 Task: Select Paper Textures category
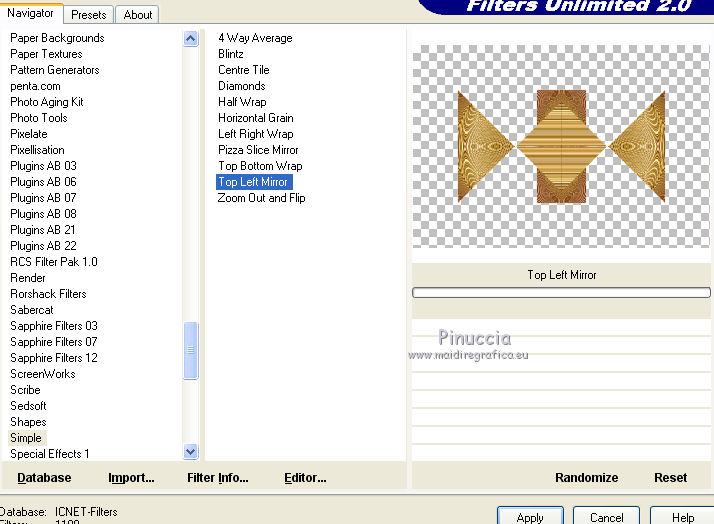pyautogui.click(x=46, y=54)
